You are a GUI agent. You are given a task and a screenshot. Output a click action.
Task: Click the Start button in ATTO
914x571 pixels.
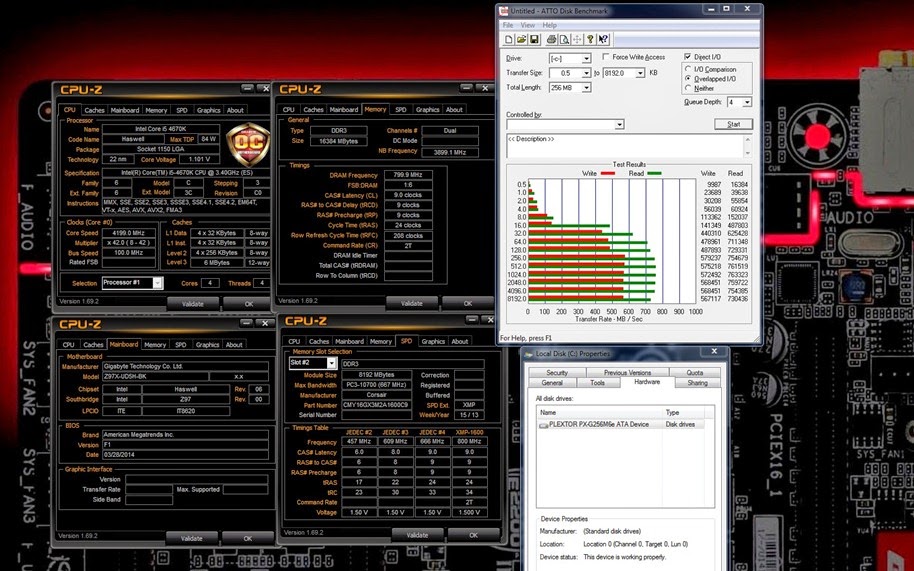click(733, 124)
